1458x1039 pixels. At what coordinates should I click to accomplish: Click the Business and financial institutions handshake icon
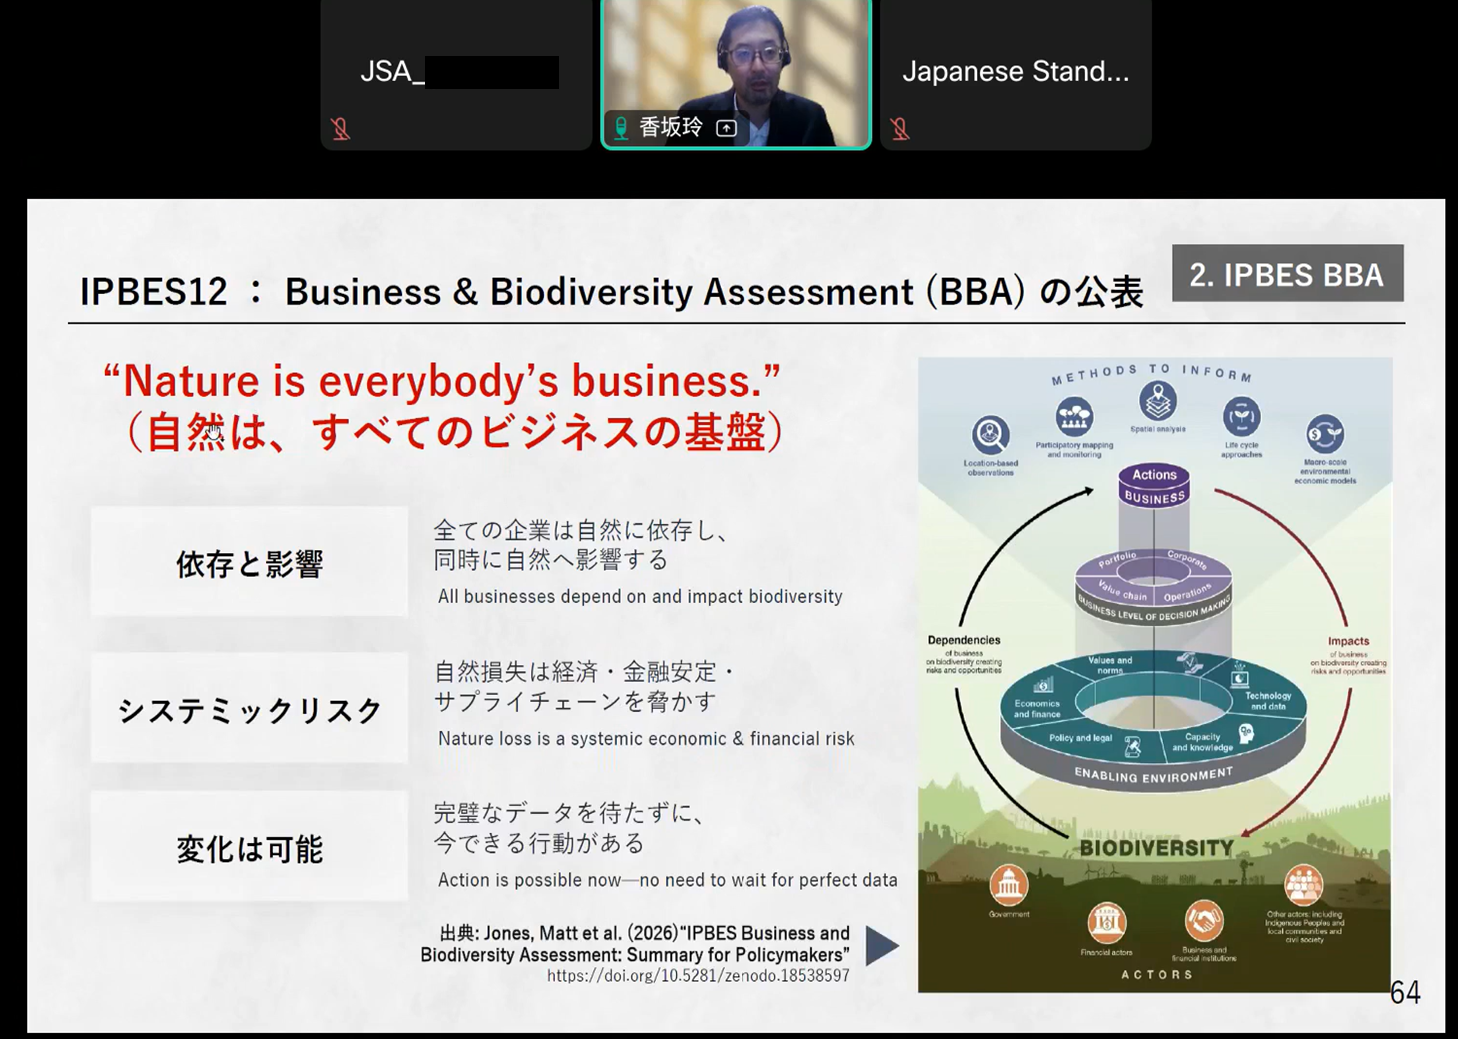pos(1204,921)
